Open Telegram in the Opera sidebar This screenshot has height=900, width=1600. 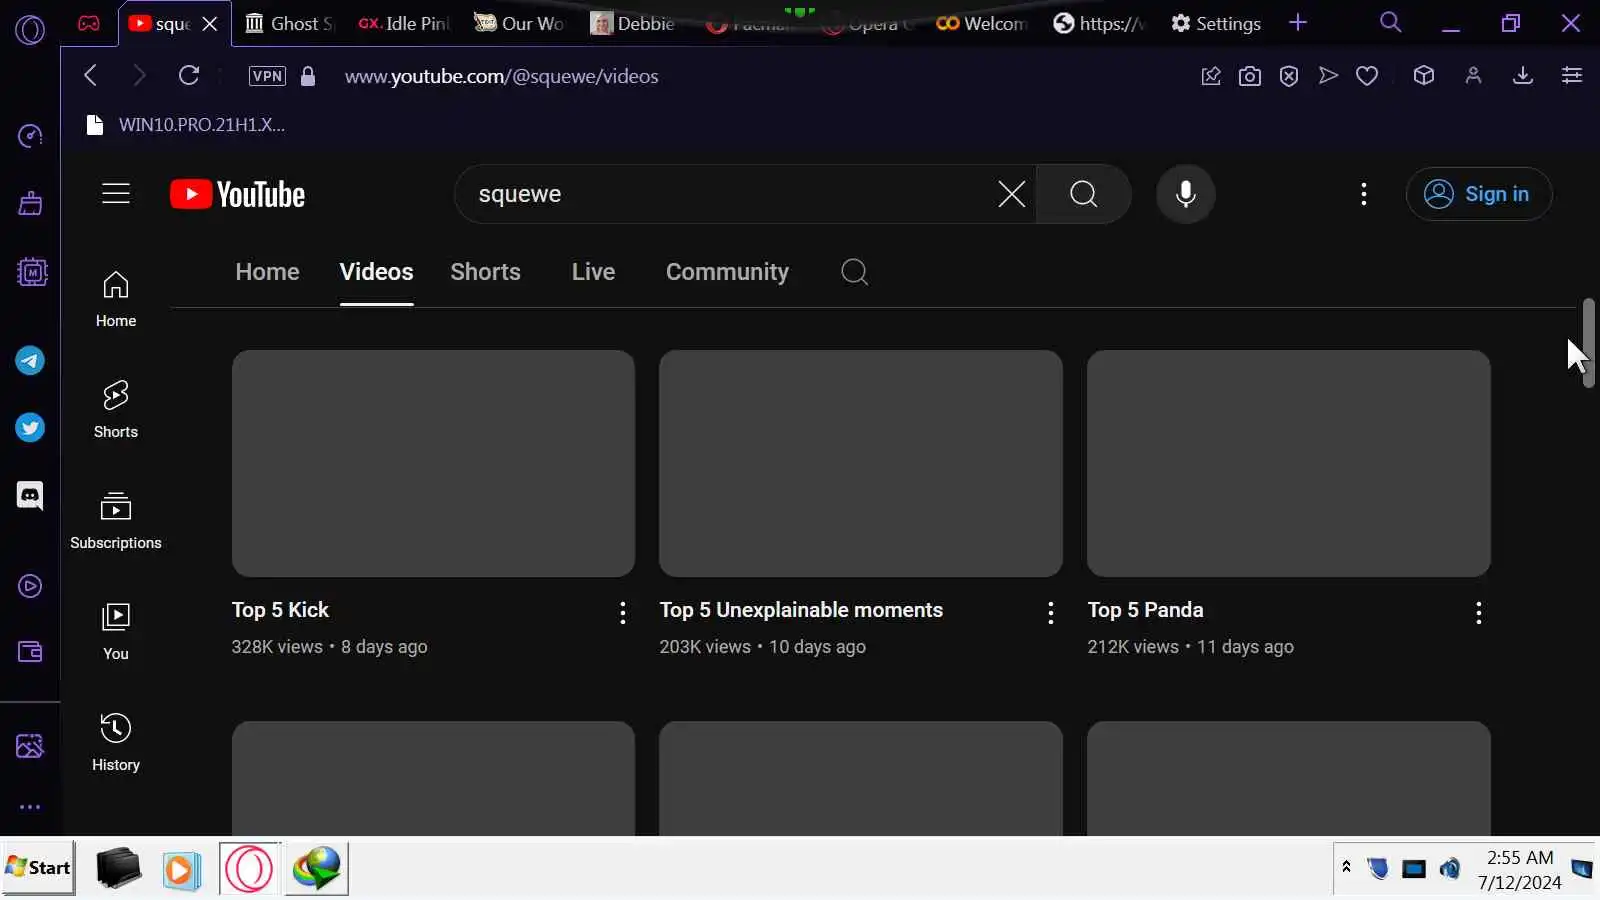(x=30, y=361)
